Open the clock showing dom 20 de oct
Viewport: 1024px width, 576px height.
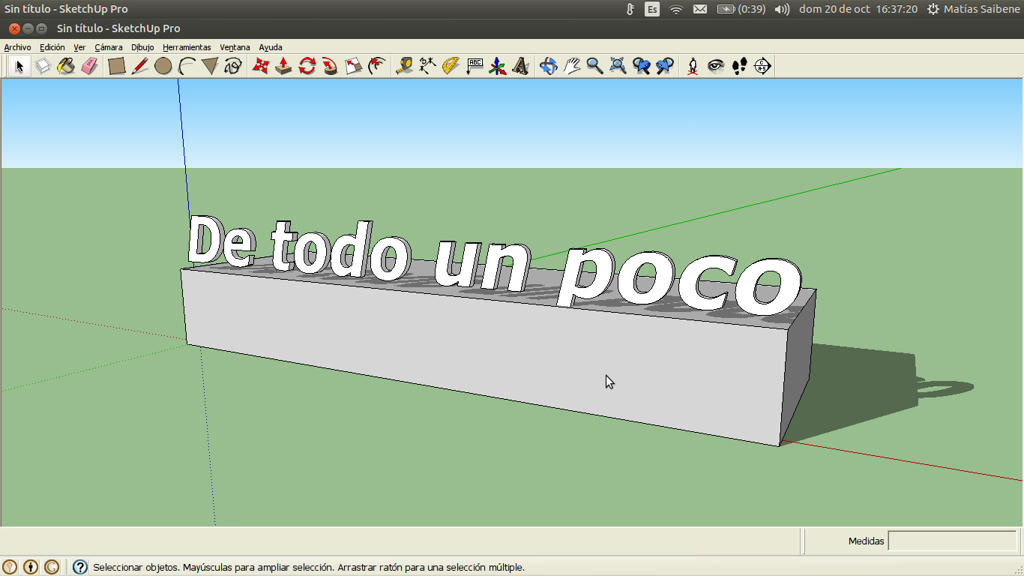[858, 9]
